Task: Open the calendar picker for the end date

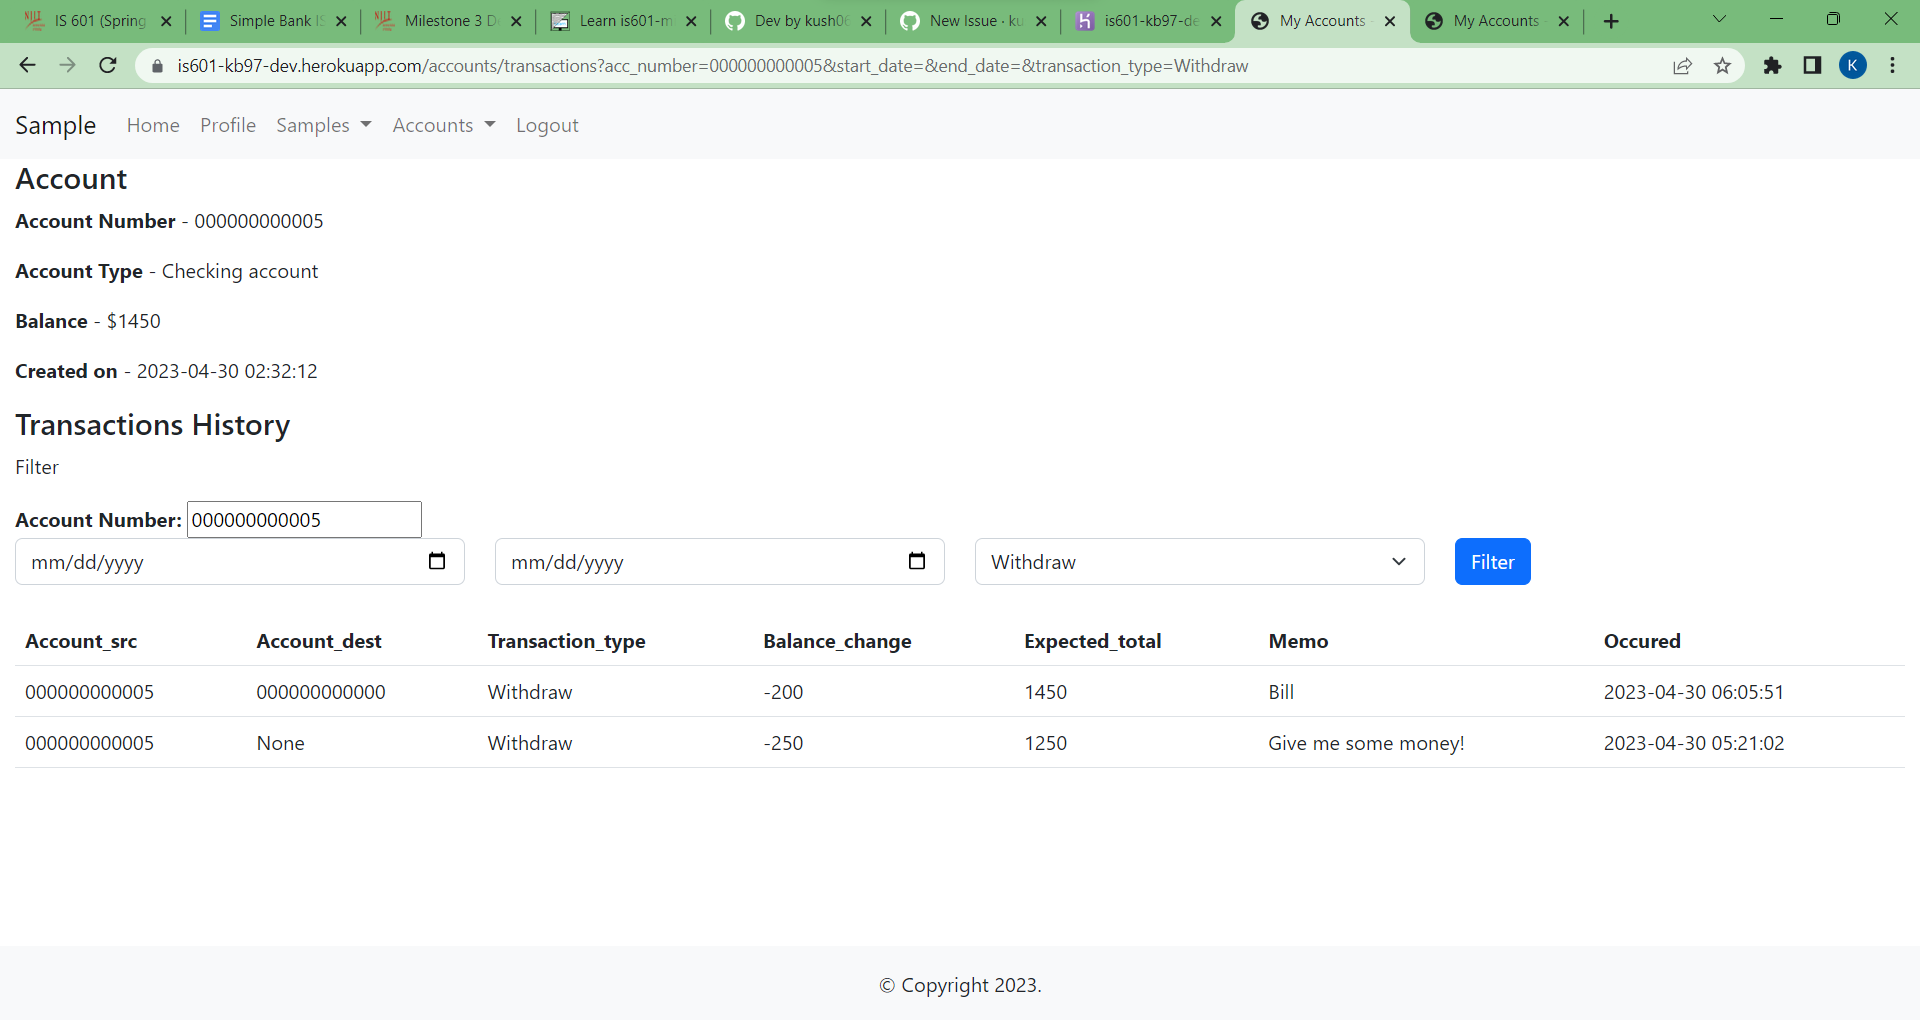Action: [x=917, y=561]
